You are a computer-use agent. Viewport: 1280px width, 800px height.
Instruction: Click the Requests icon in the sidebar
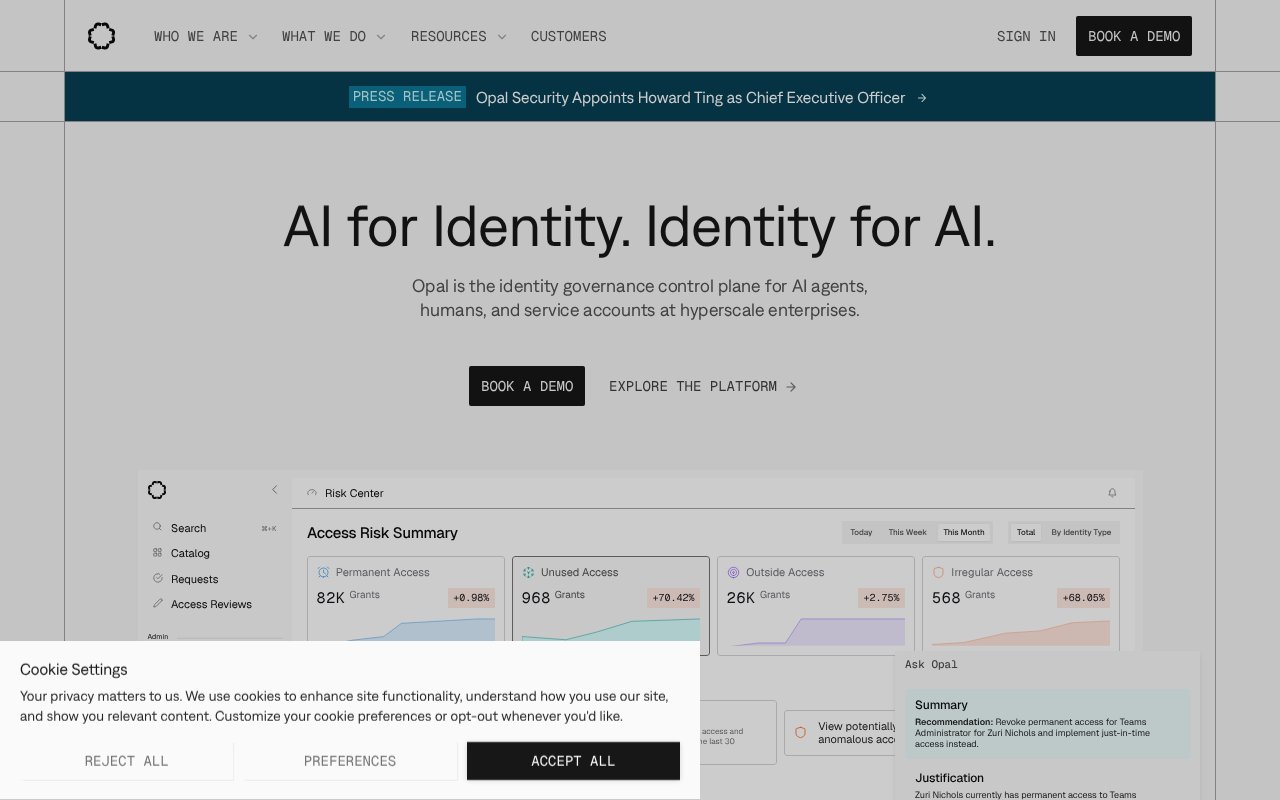pos(157,578)
